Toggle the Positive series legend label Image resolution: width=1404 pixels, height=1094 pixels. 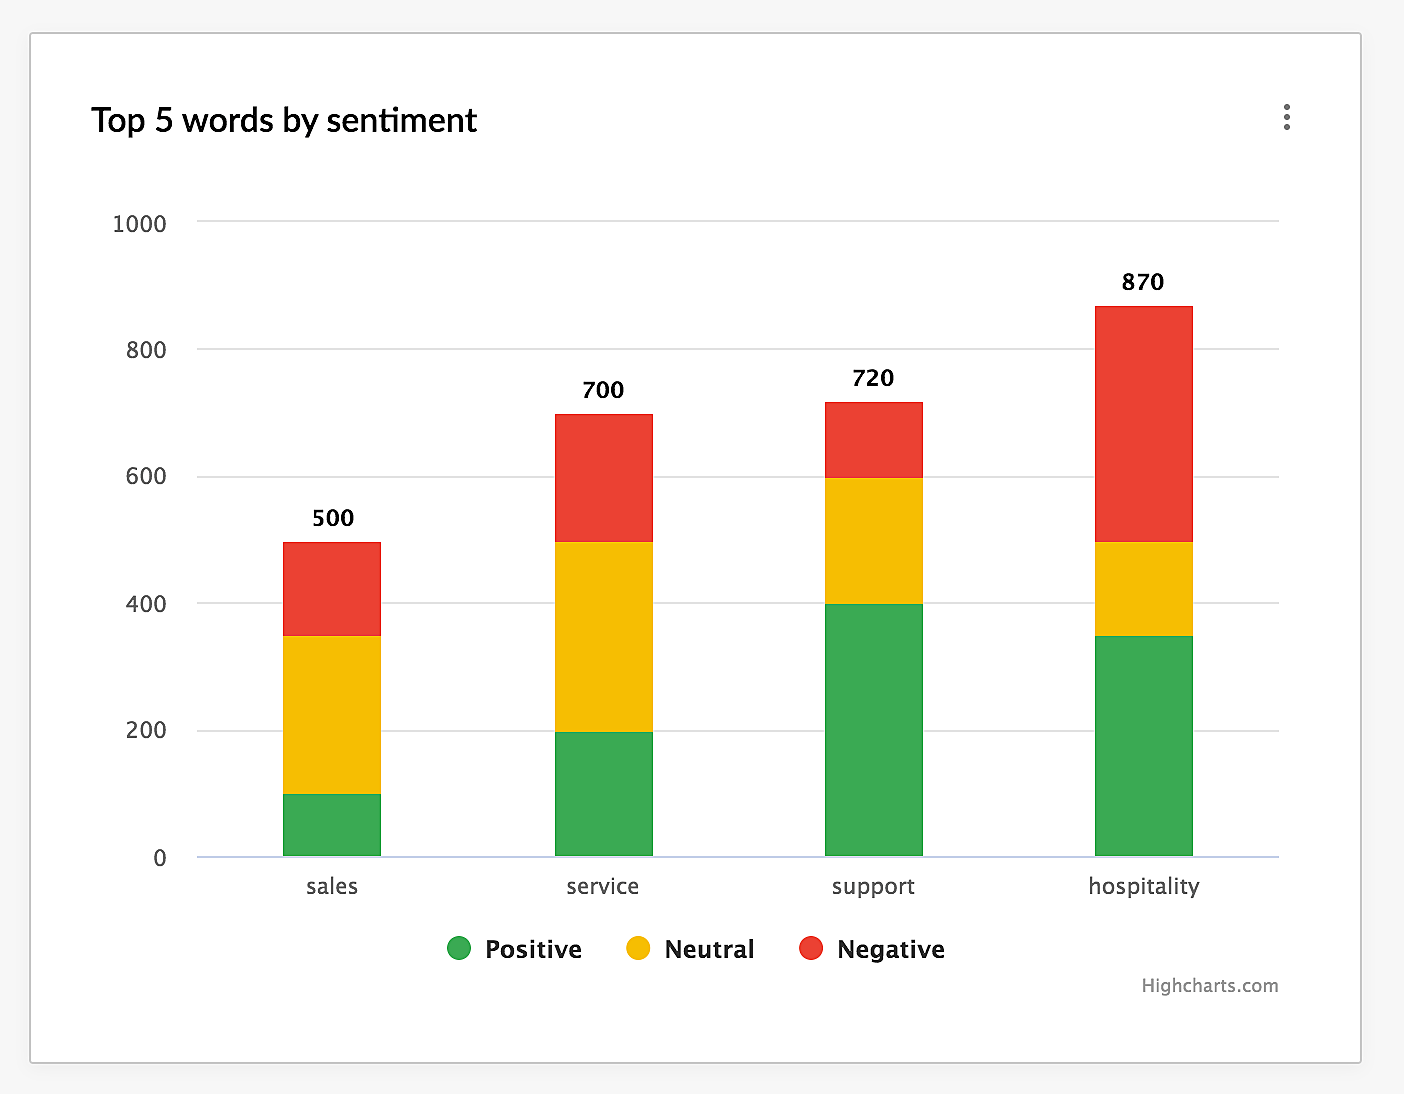pos(533,949)
